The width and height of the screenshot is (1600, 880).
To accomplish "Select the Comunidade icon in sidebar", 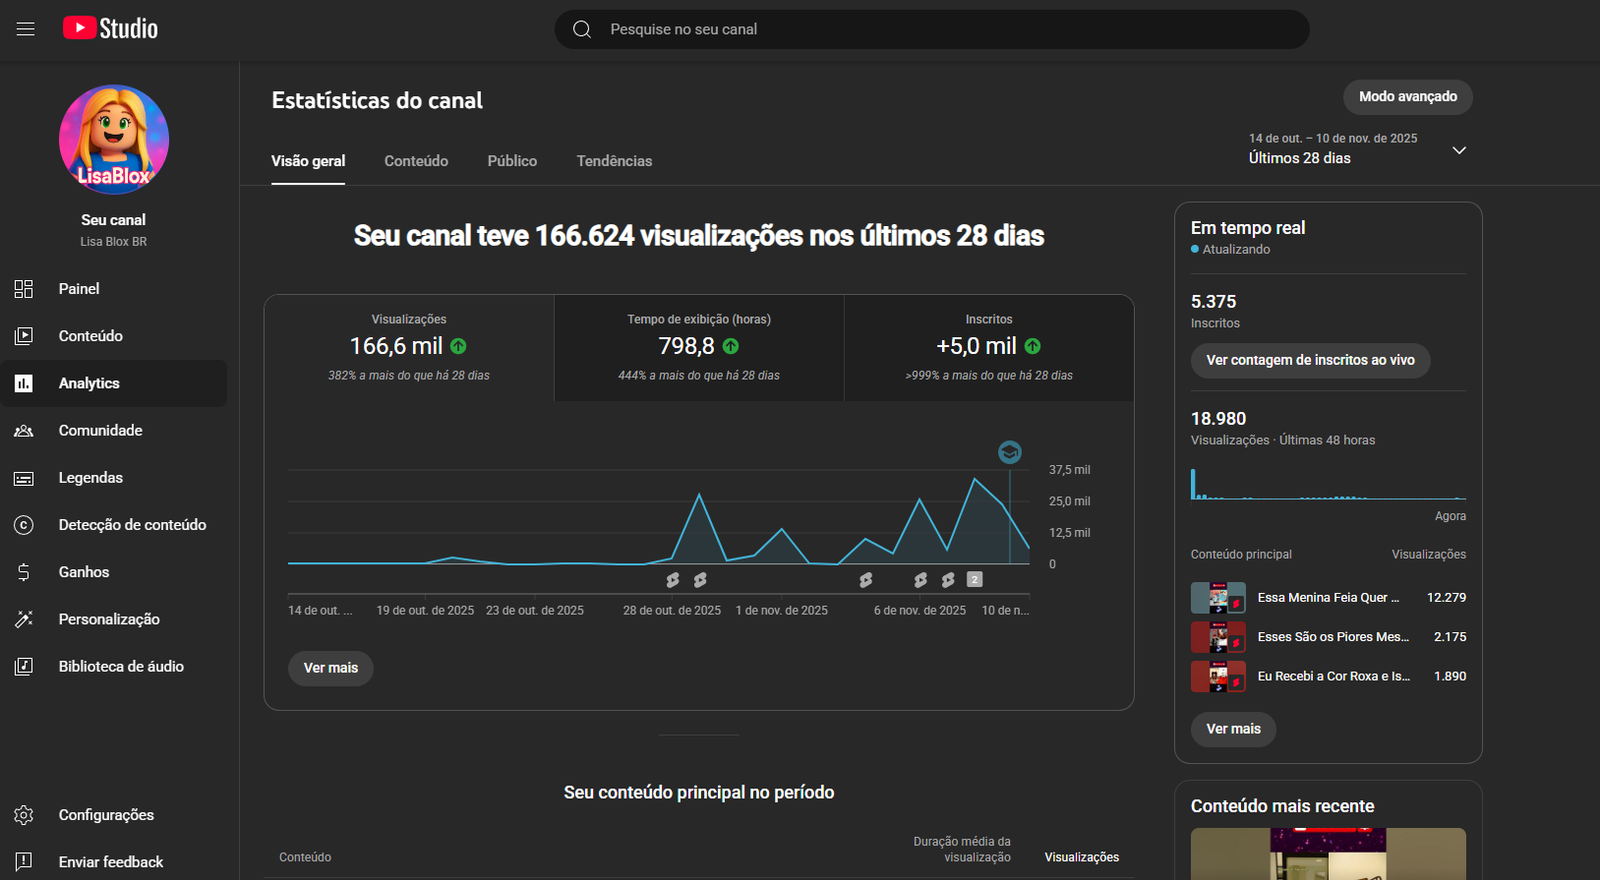I will click(24, 431).
